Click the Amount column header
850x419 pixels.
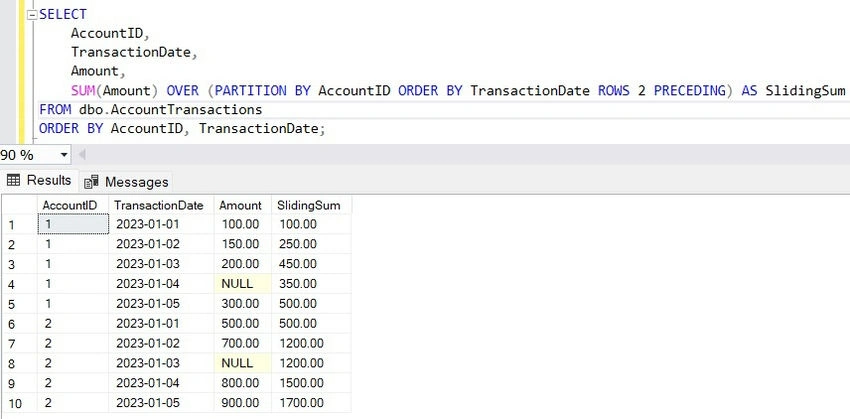[242, 205]
